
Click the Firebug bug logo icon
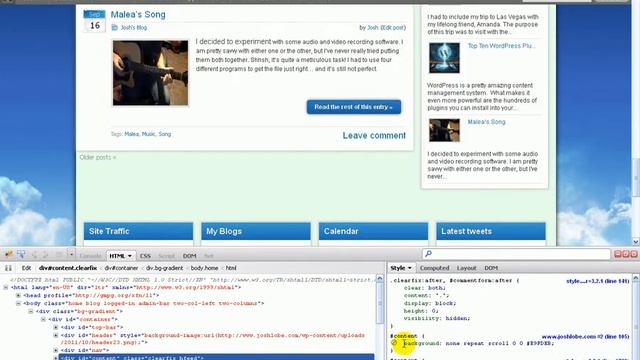tap(9, 254)
